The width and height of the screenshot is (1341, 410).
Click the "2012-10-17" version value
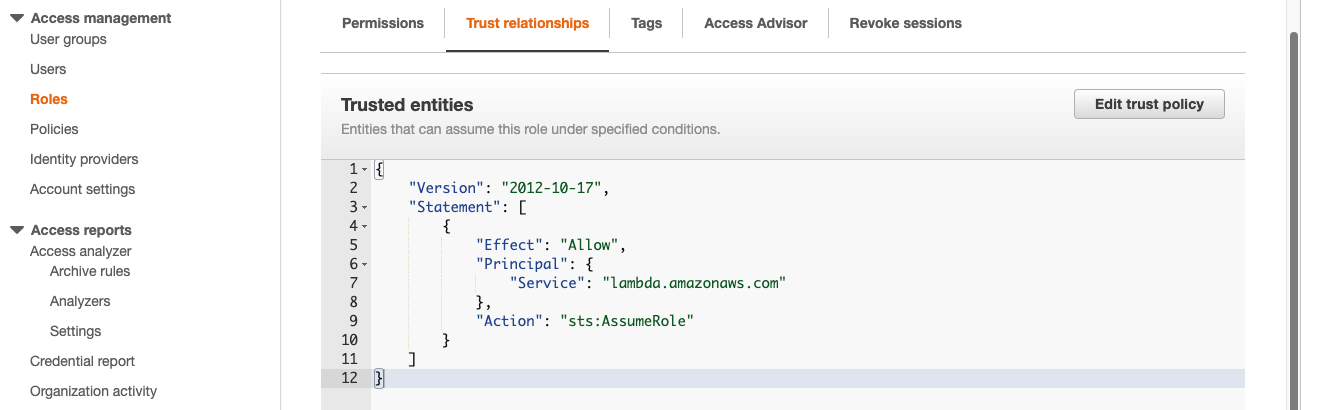pyautogui.click(x=553, y=188)
